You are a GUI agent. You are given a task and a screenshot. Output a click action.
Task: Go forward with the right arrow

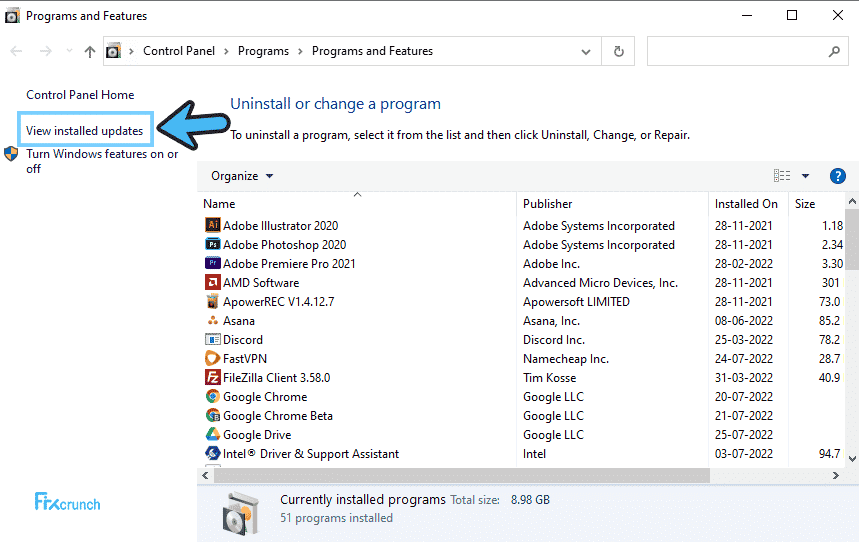coord(45,51)
